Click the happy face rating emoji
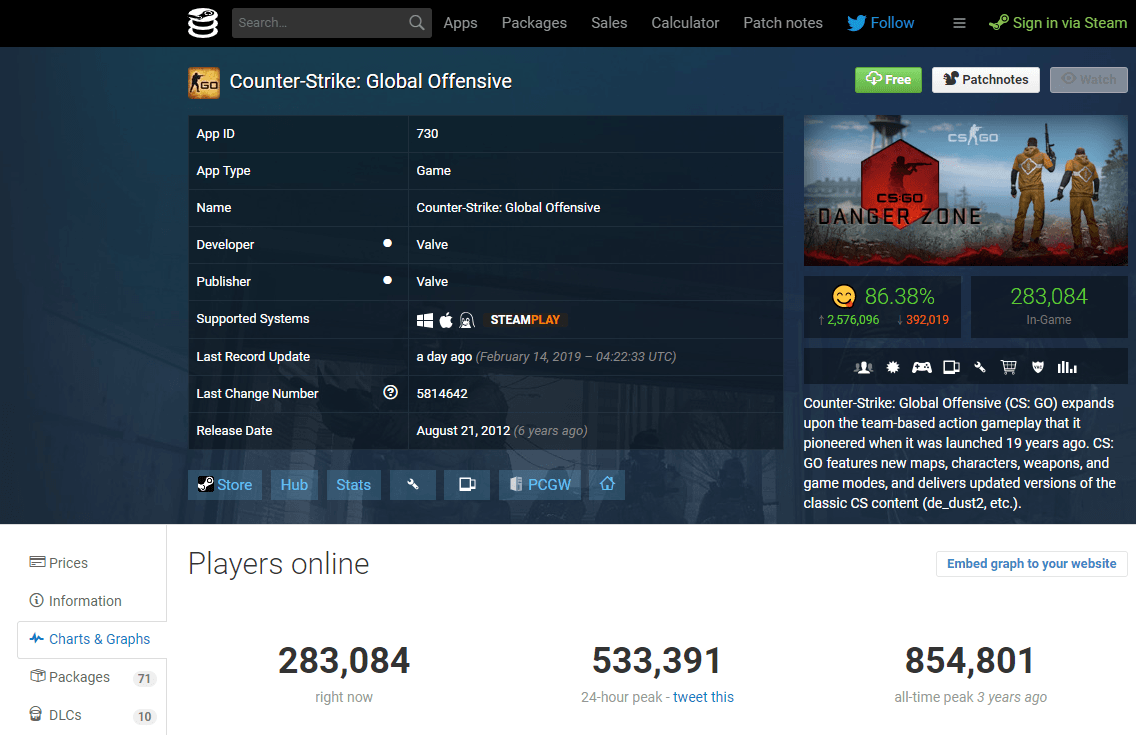 pyautogui.click(x=844, y=296)
